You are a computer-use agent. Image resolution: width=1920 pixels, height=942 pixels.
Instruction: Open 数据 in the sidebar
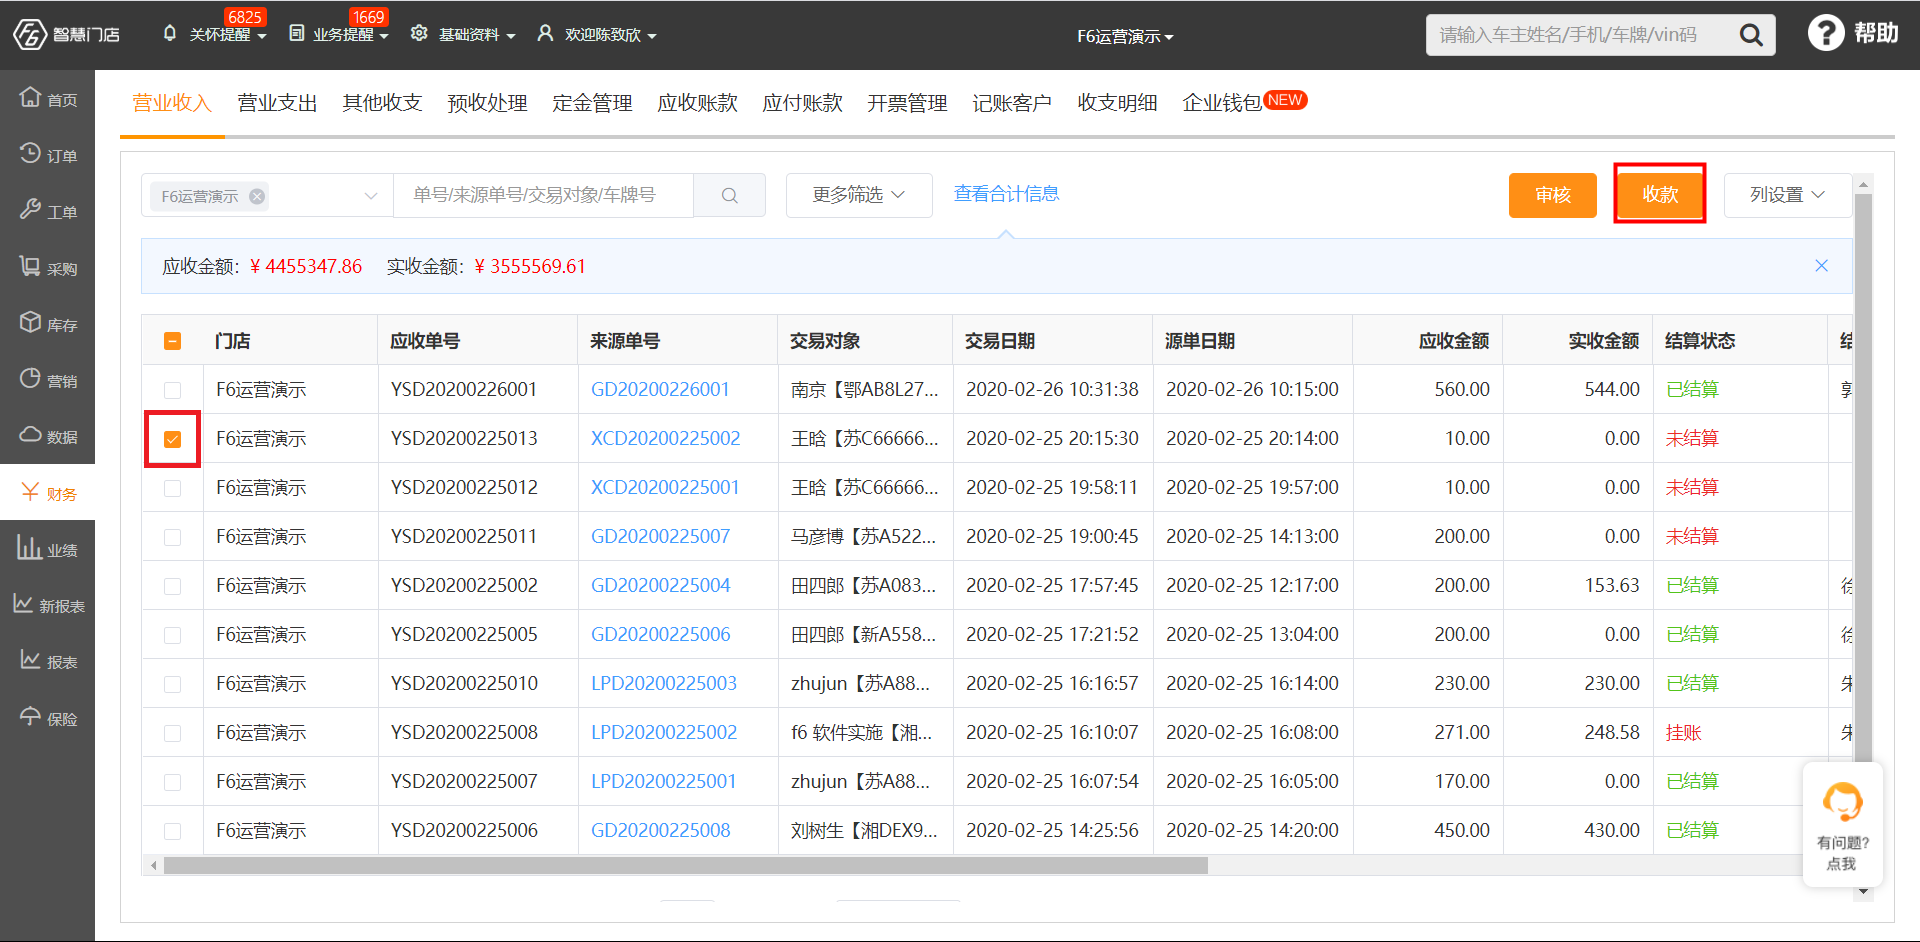48,435
